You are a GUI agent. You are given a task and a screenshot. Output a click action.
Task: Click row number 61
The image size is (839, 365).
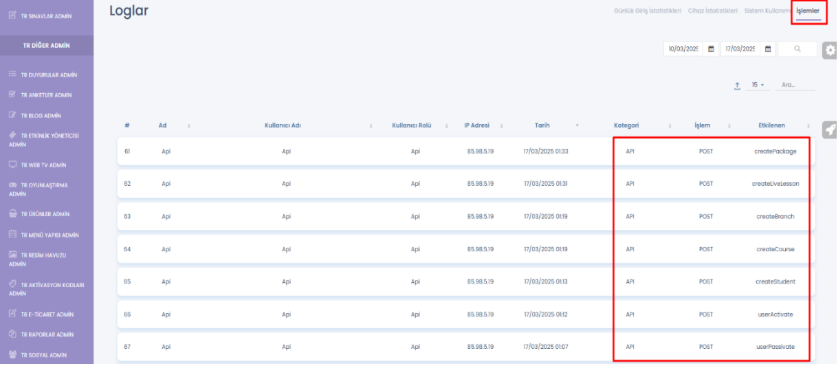pos(127,151)
